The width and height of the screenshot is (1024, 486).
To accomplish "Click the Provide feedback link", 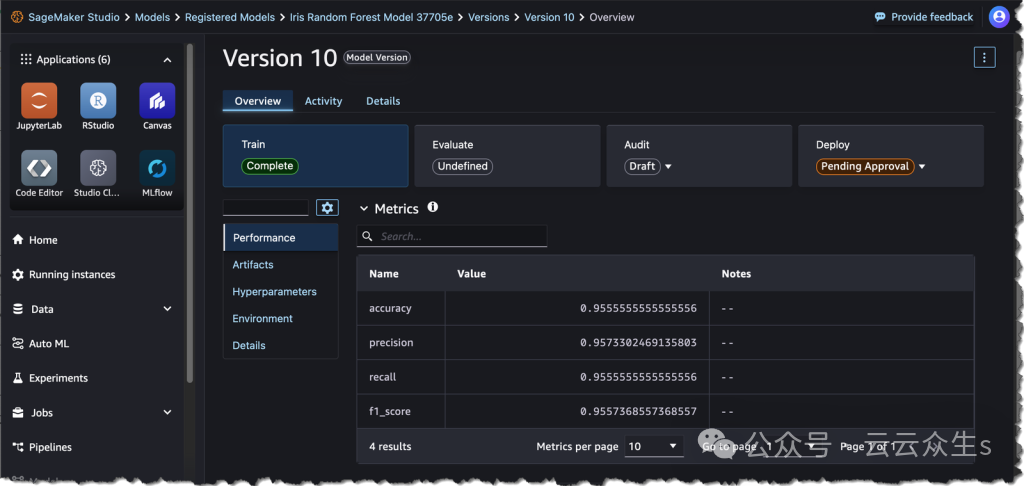I will (932, 17).
